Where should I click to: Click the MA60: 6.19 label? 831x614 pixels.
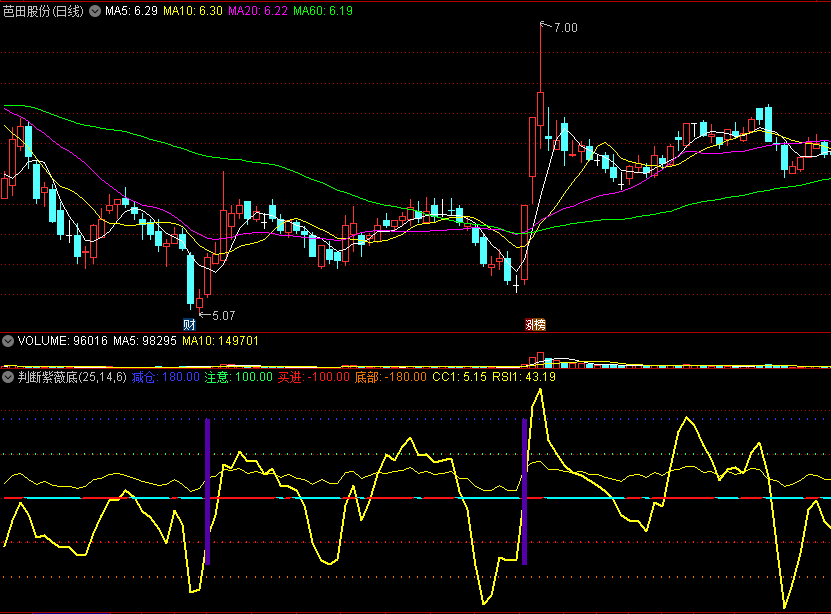tap(323, 11)
